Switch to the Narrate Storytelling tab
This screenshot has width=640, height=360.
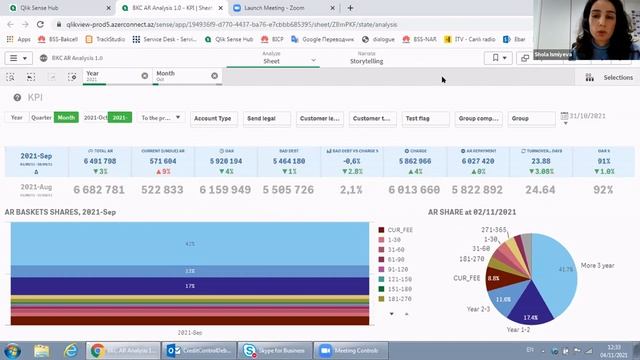367,58
